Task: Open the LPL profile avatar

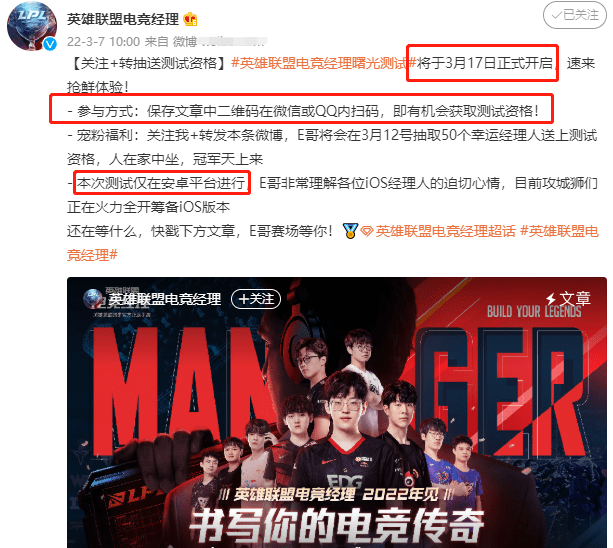Action: click(32, 27)
